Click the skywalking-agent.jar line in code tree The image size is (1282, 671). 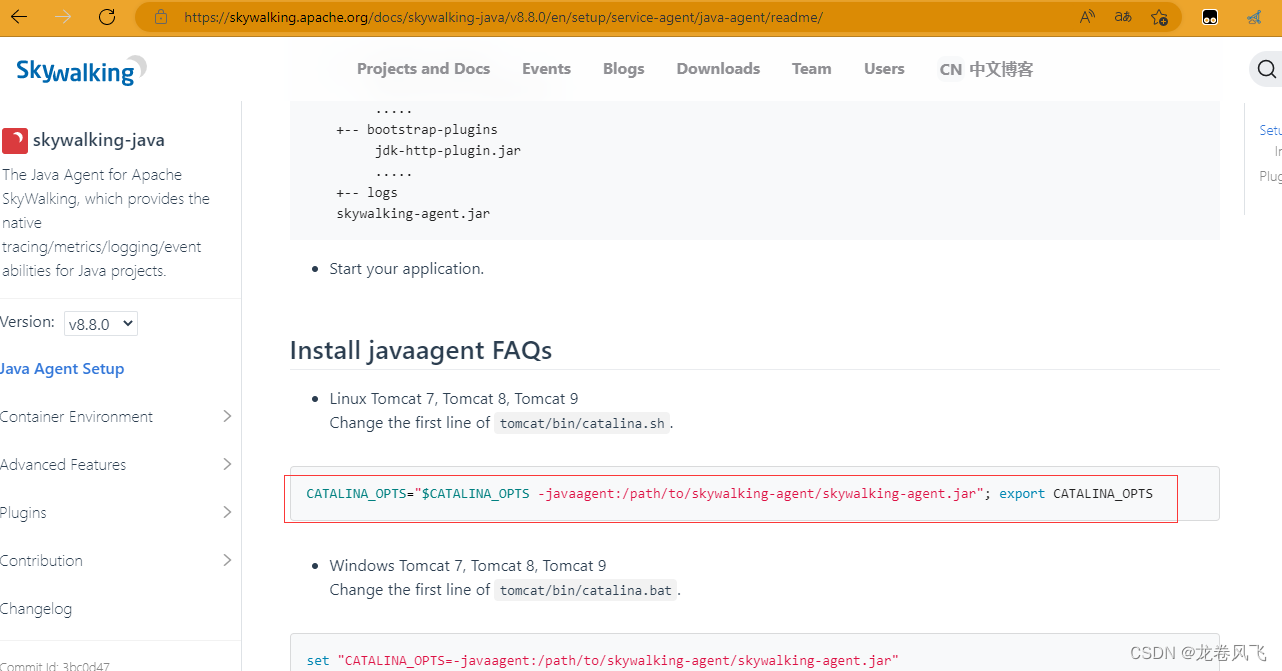point(413,214)
